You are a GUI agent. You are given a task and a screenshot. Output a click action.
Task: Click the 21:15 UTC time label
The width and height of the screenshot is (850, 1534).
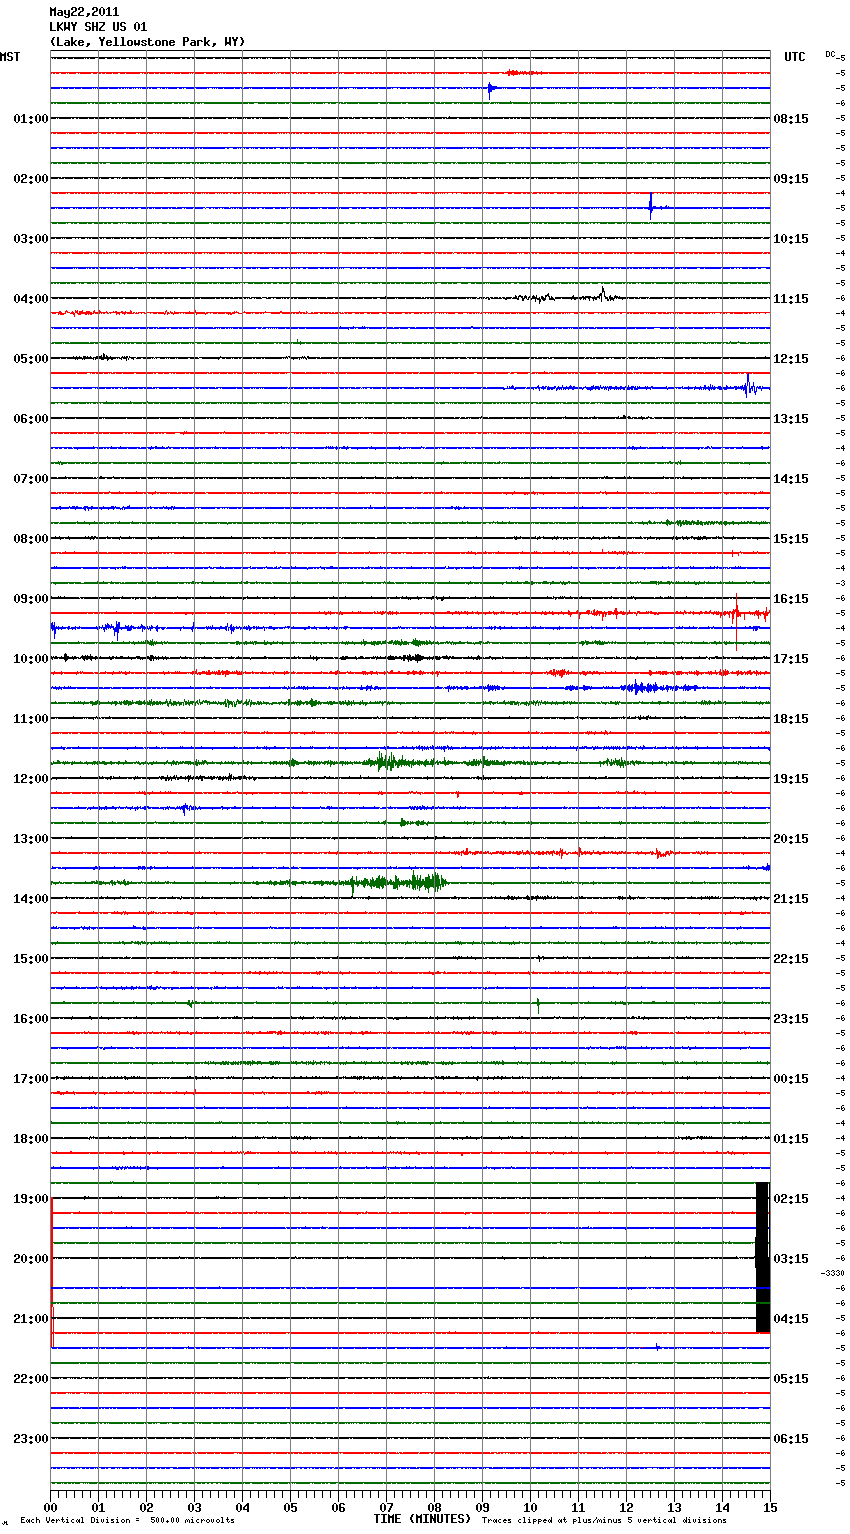tap(791, 898)
